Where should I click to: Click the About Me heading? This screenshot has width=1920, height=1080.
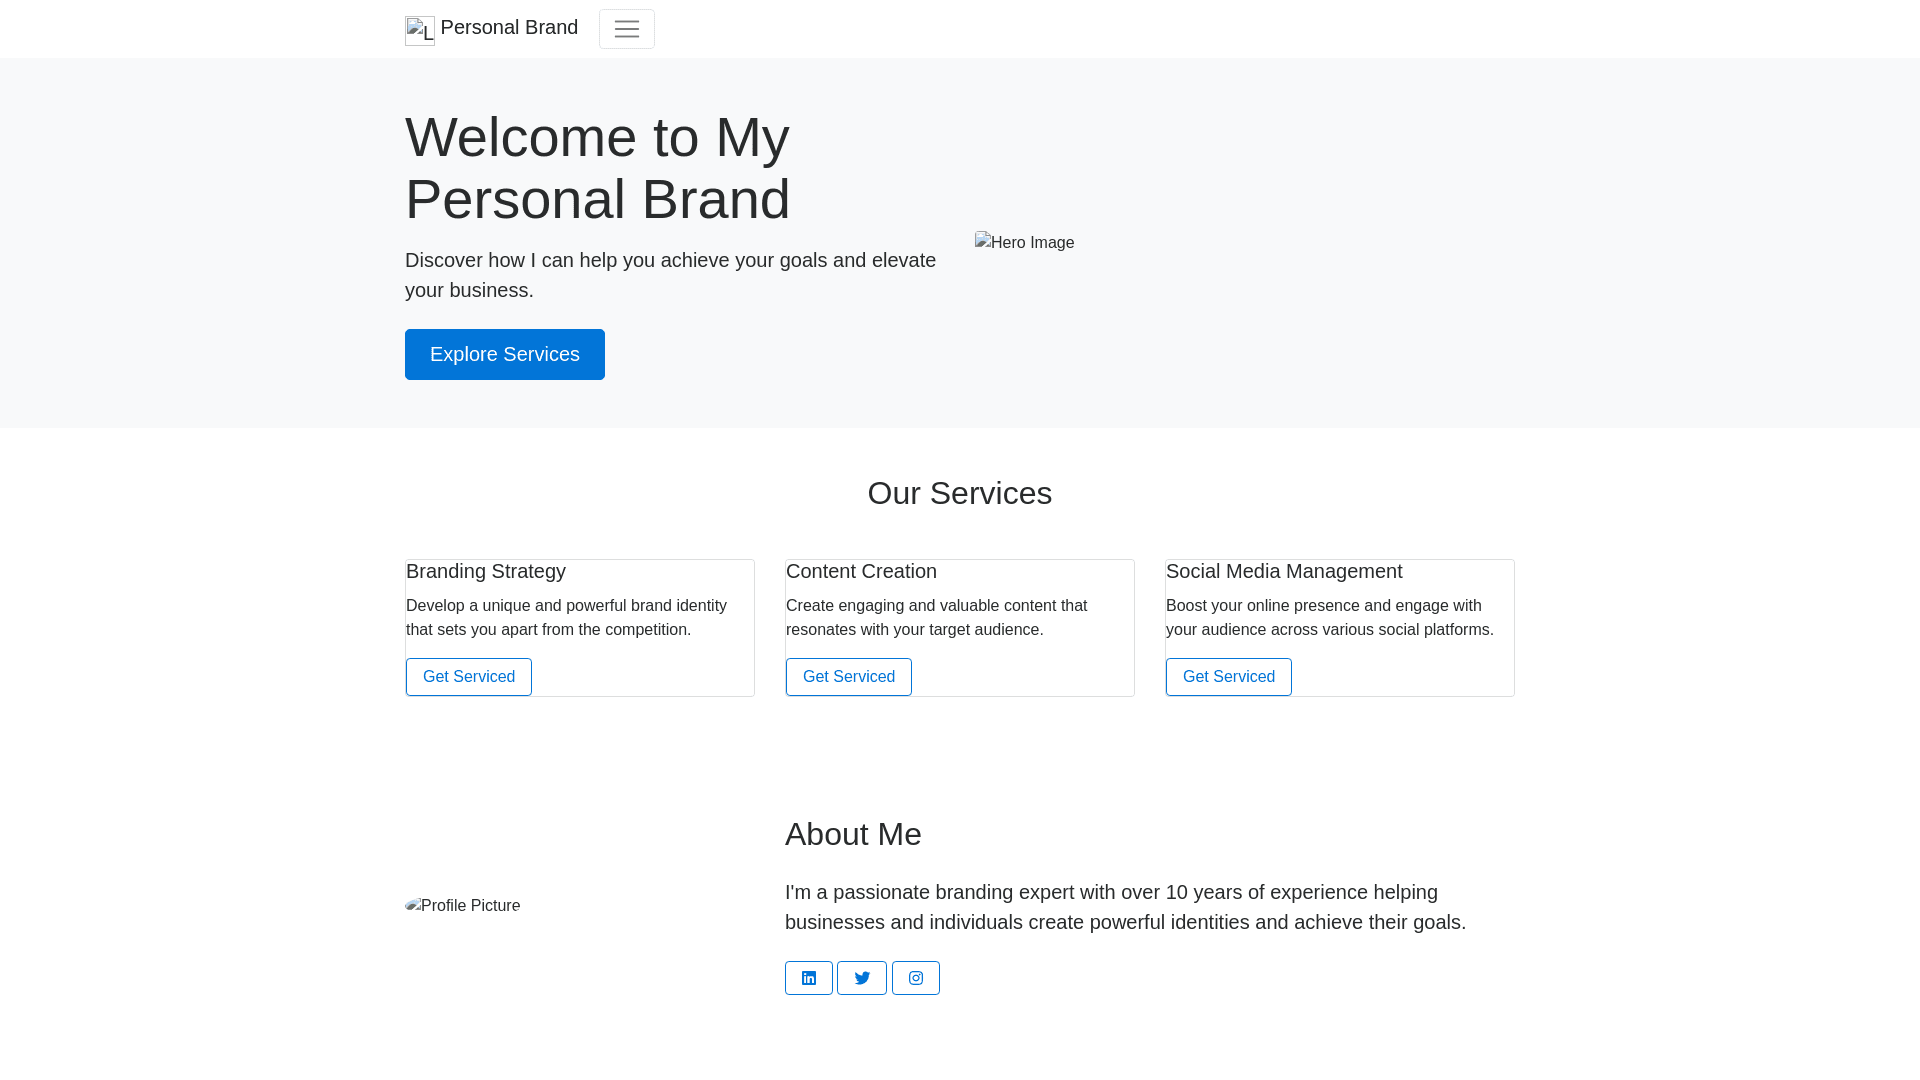tap(853, 834)
